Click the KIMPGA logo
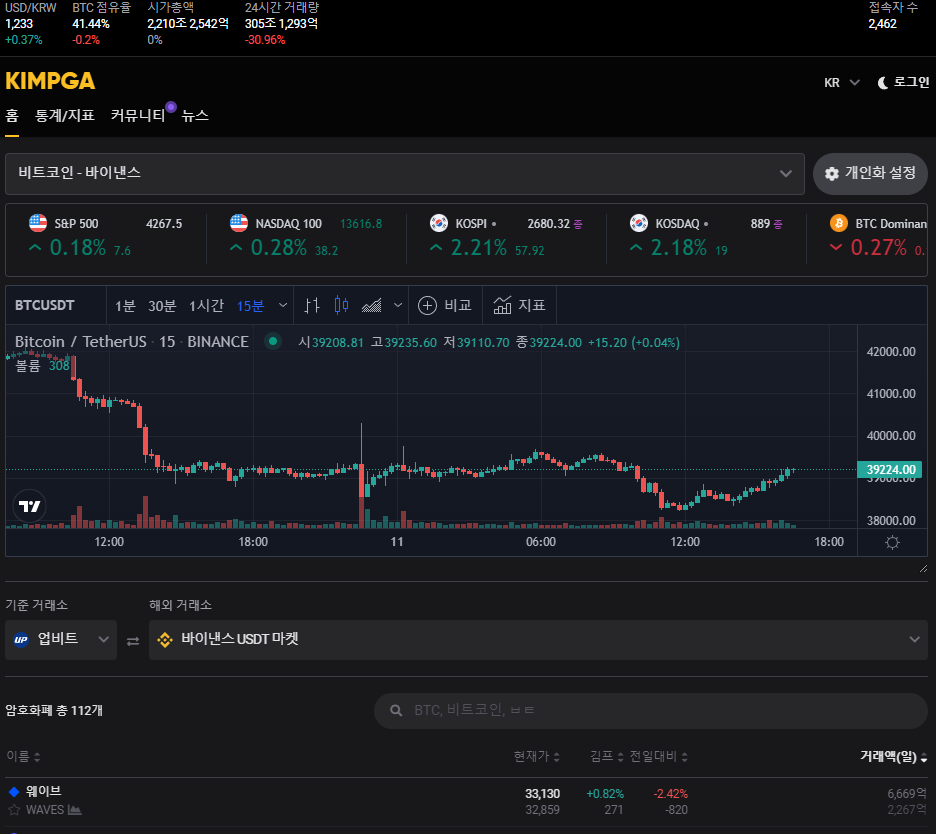 click(x=50, y=81)
